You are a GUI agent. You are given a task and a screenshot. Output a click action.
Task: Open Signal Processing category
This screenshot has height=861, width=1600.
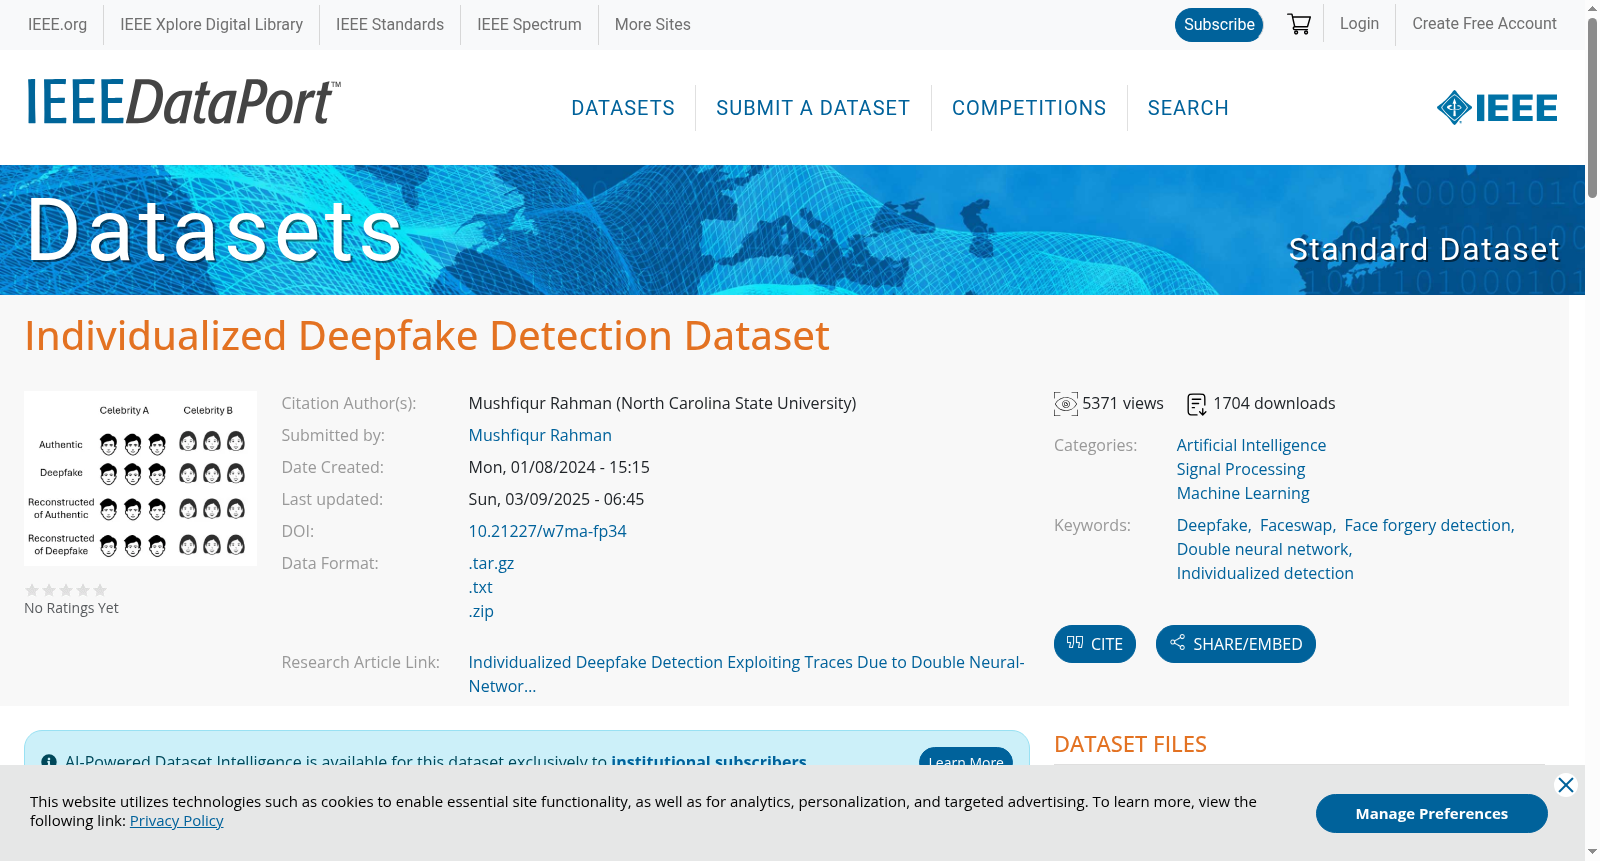coord(1241,470)
